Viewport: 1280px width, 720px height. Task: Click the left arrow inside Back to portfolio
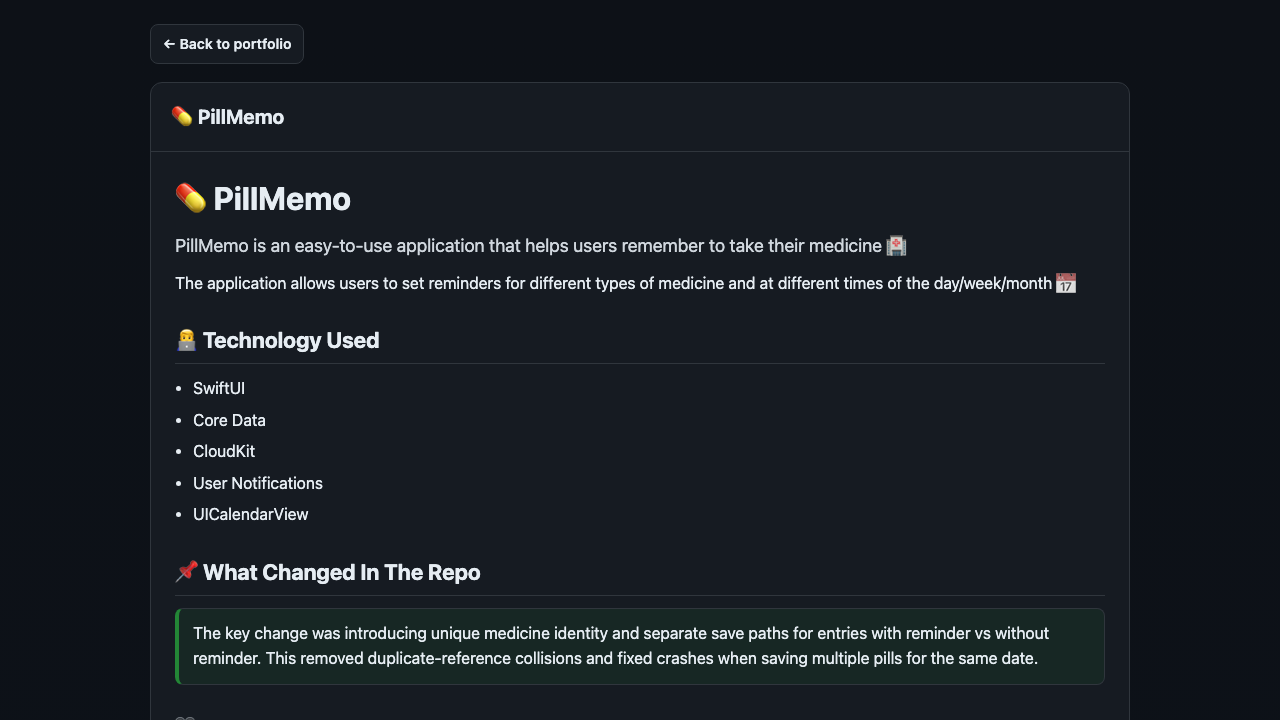click(x=169, y=44)
